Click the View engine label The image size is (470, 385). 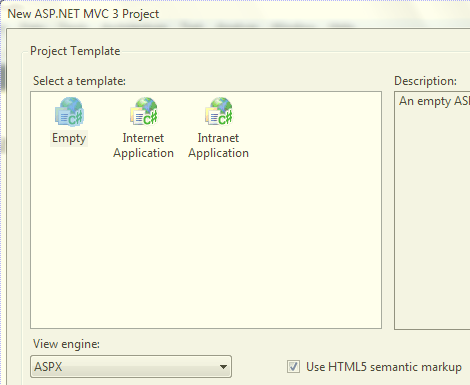pos(66,344)
